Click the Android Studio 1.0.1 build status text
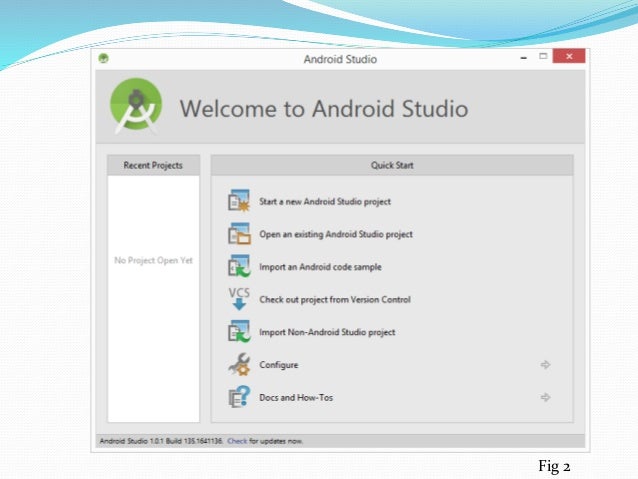Image resolution: width=638 pixels, height=479 pixels. (161, 441)
